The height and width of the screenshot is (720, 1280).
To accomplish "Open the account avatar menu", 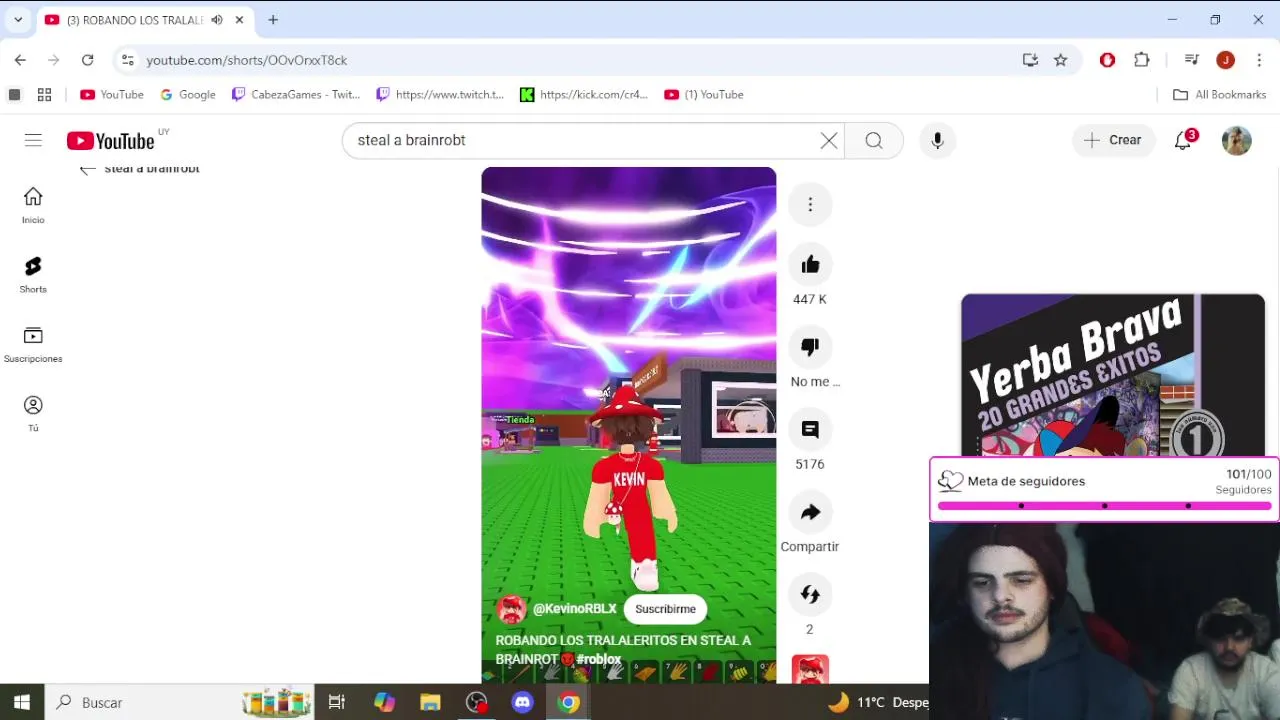I will [1237, 141].
